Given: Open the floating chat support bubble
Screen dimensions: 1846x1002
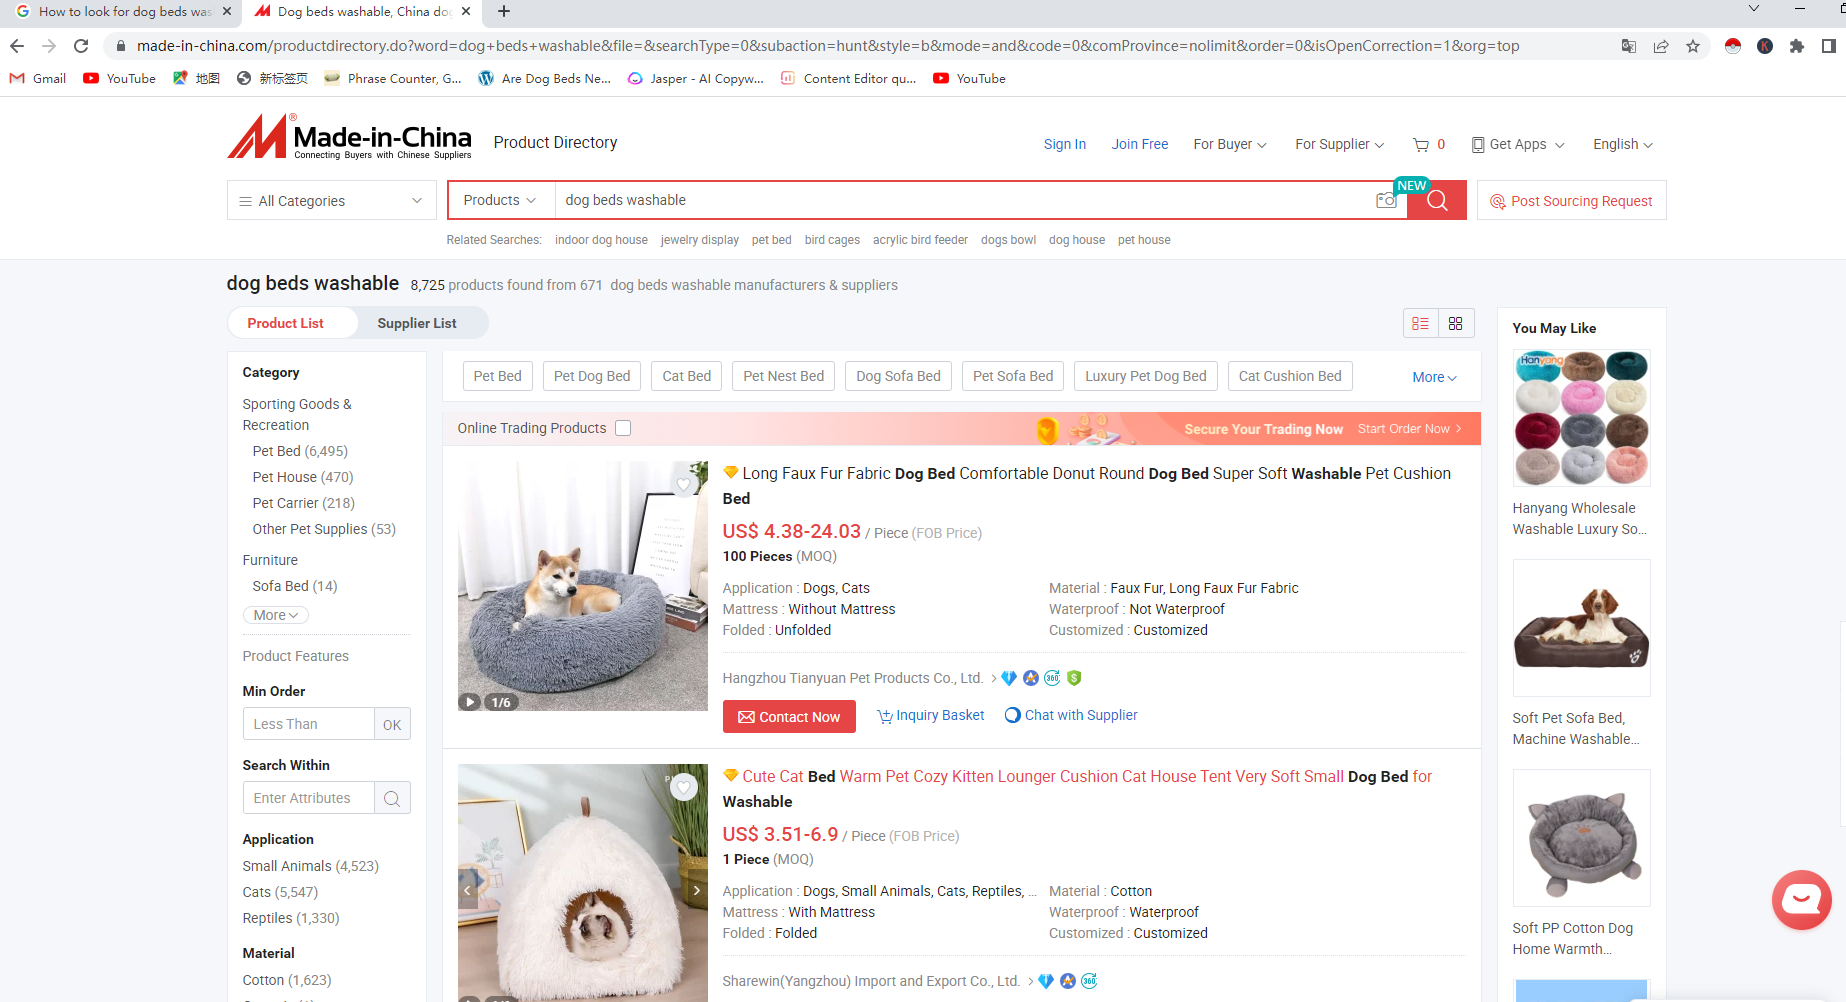Looking at the screenshot, I should point(1801,899).
